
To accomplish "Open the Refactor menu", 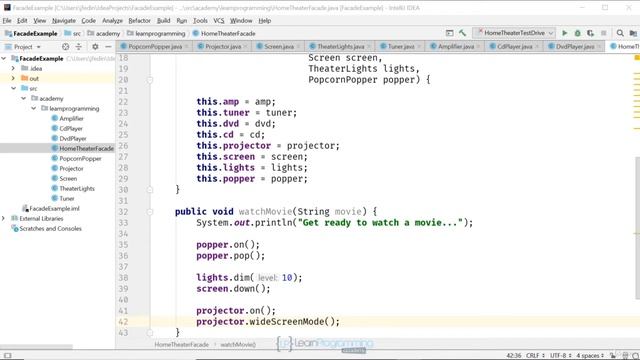I will [139, 20].
